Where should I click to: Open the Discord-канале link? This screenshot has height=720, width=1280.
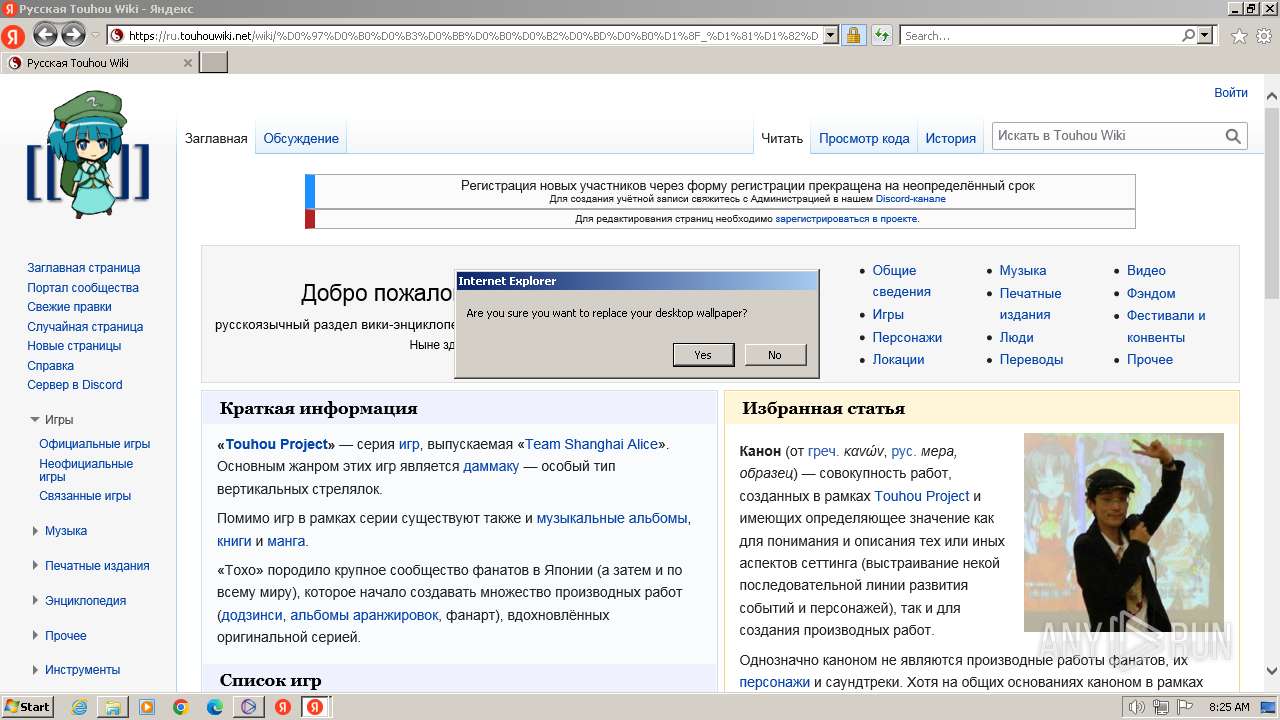click(910, 199)
